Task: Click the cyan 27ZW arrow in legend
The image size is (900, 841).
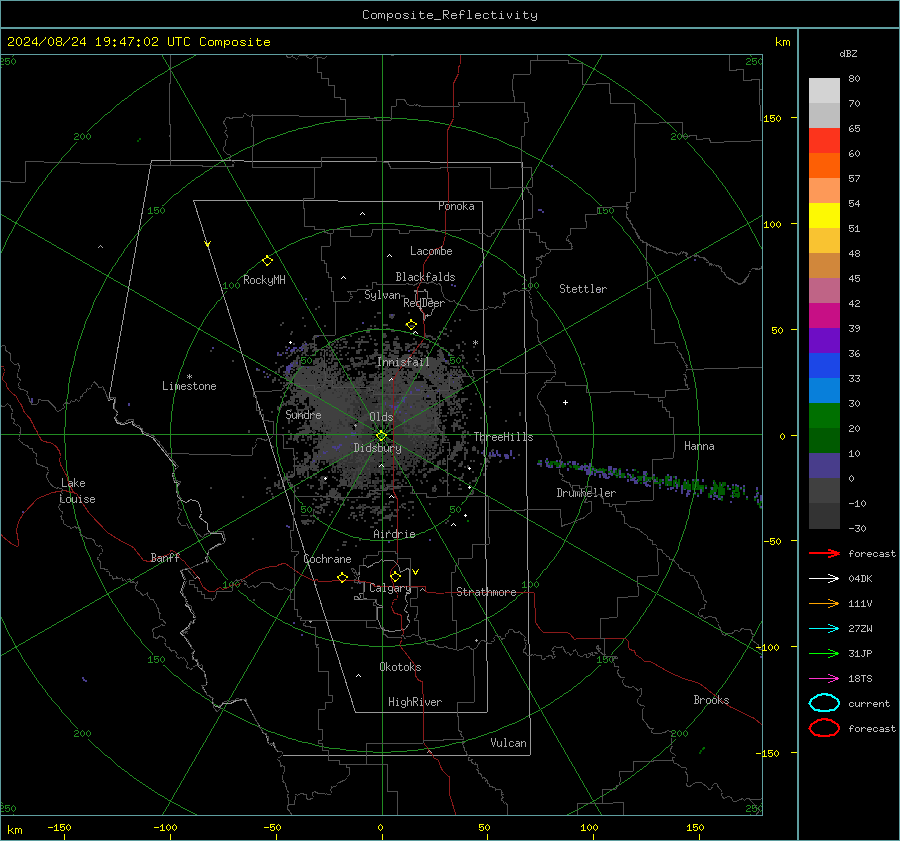Action: pos(824,629)
